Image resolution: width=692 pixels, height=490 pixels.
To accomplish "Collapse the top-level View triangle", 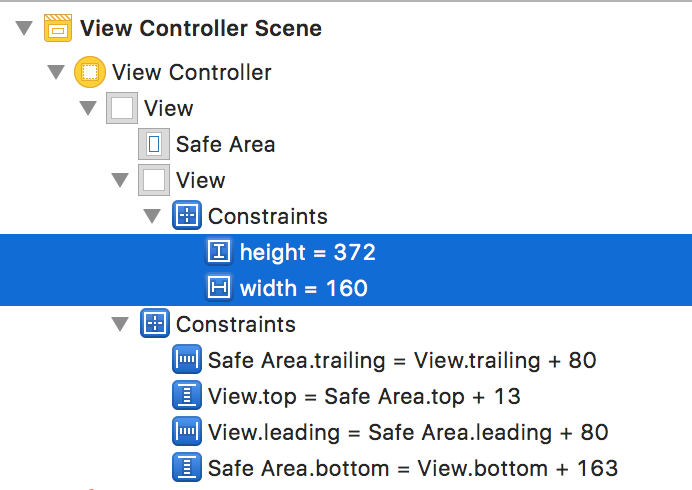I will pos(88,108).
